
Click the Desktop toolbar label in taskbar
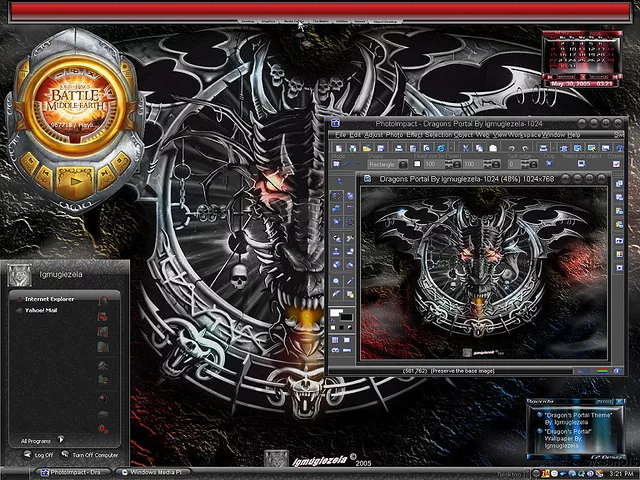[x=509, y=474]
